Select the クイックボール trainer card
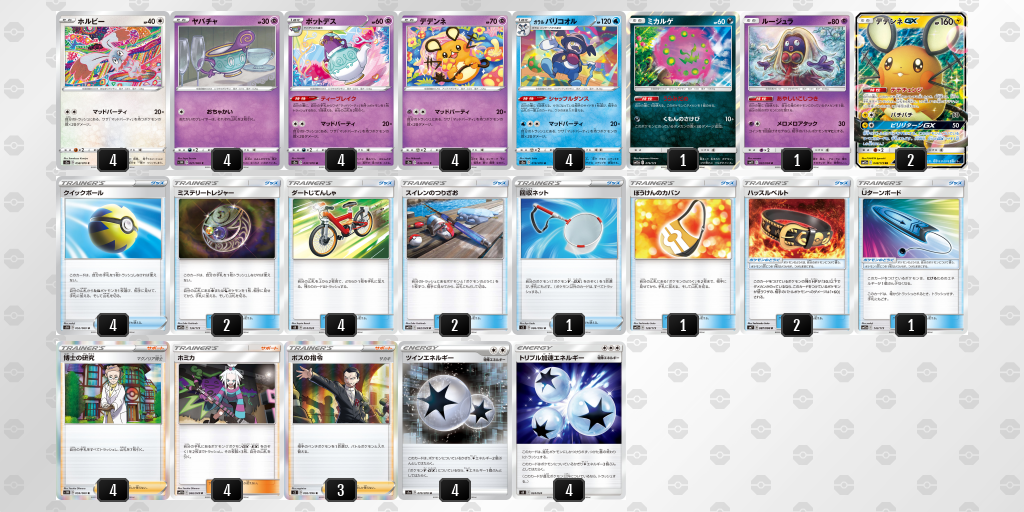The width and height of the screenshot is (1024, 512). (x=112, y=255)
